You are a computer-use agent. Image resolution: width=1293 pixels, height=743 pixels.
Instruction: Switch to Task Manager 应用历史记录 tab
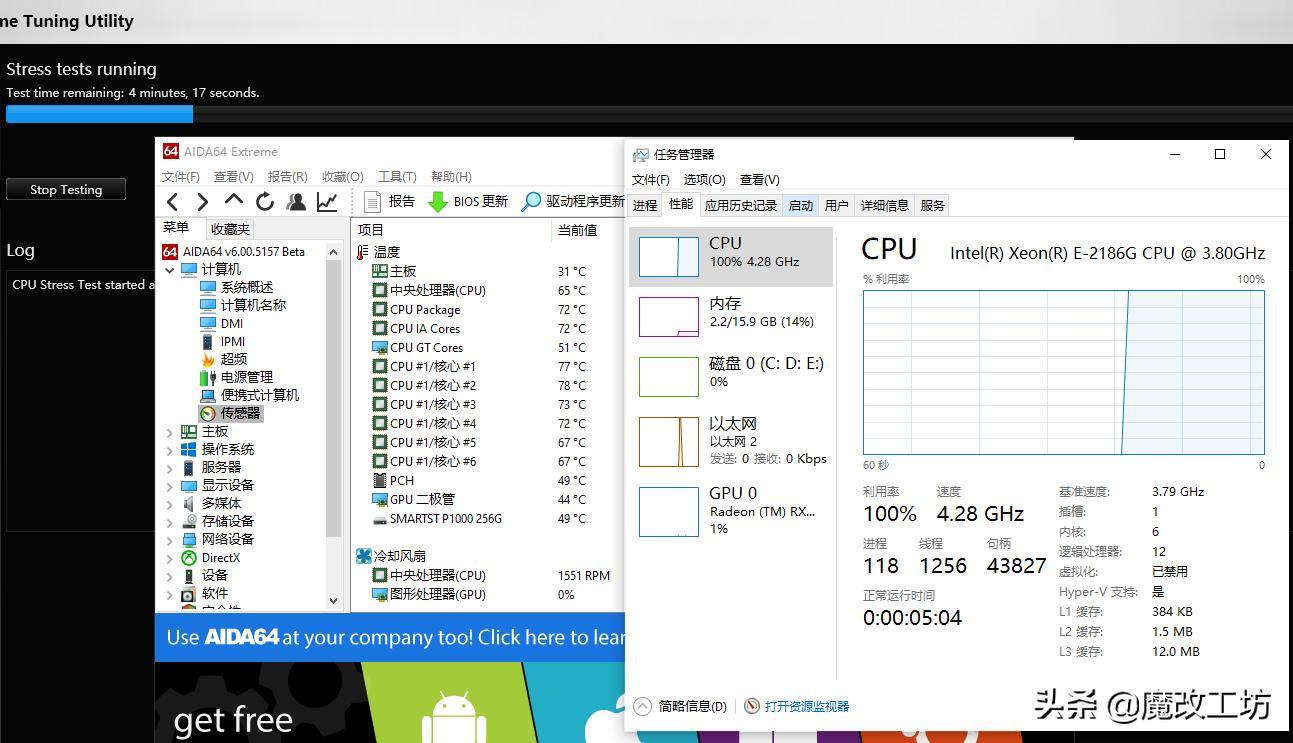(741, 205)
